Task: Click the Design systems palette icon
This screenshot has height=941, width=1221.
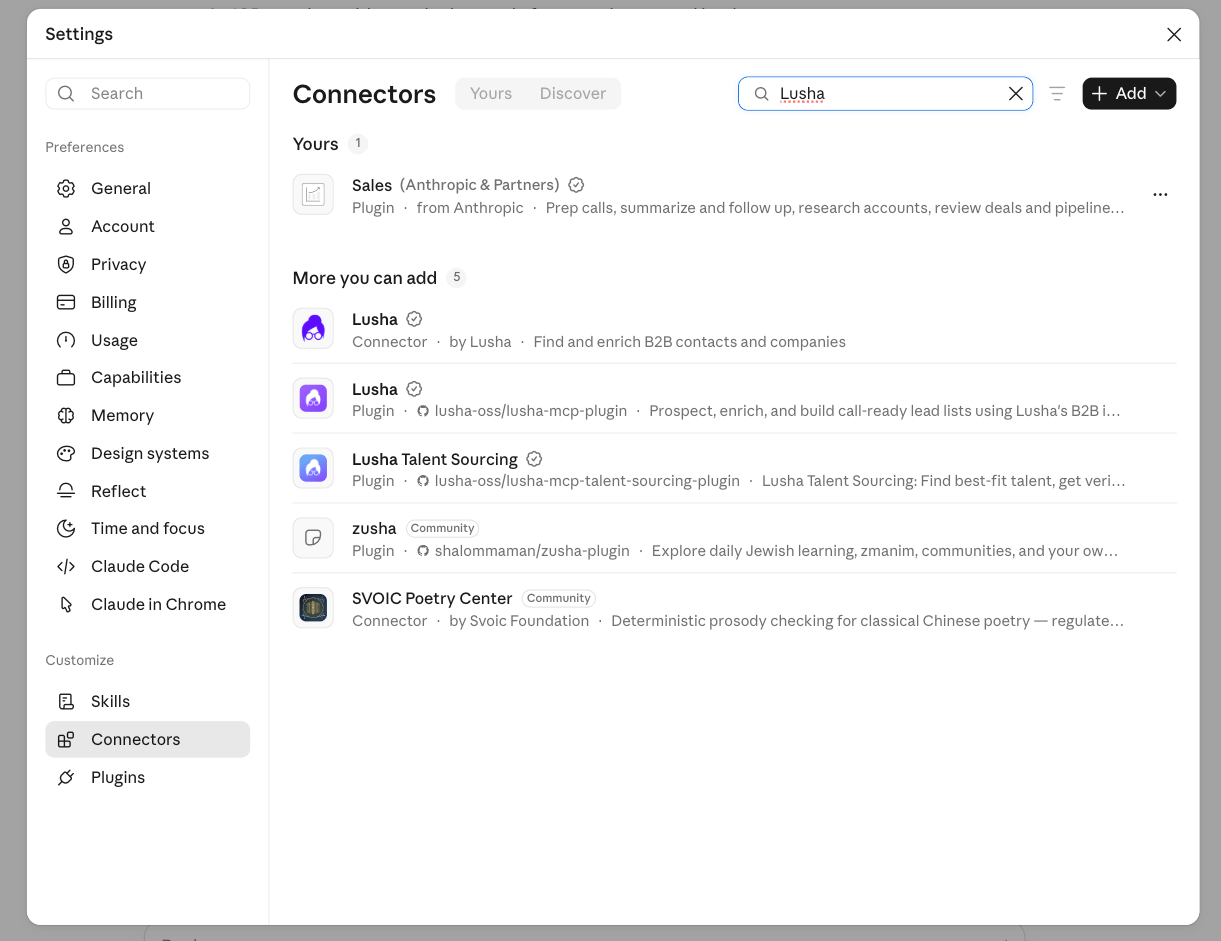Action: 66,453
